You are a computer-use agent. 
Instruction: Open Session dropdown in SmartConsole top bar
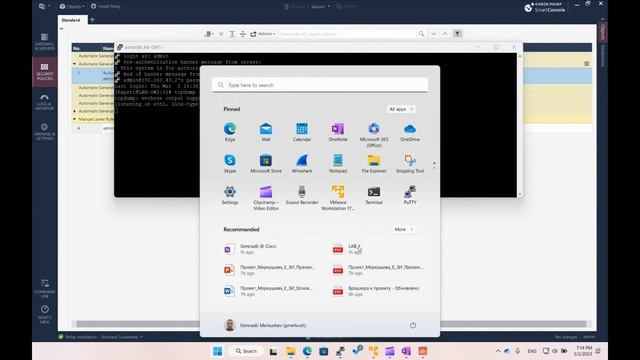click(320, 7)
